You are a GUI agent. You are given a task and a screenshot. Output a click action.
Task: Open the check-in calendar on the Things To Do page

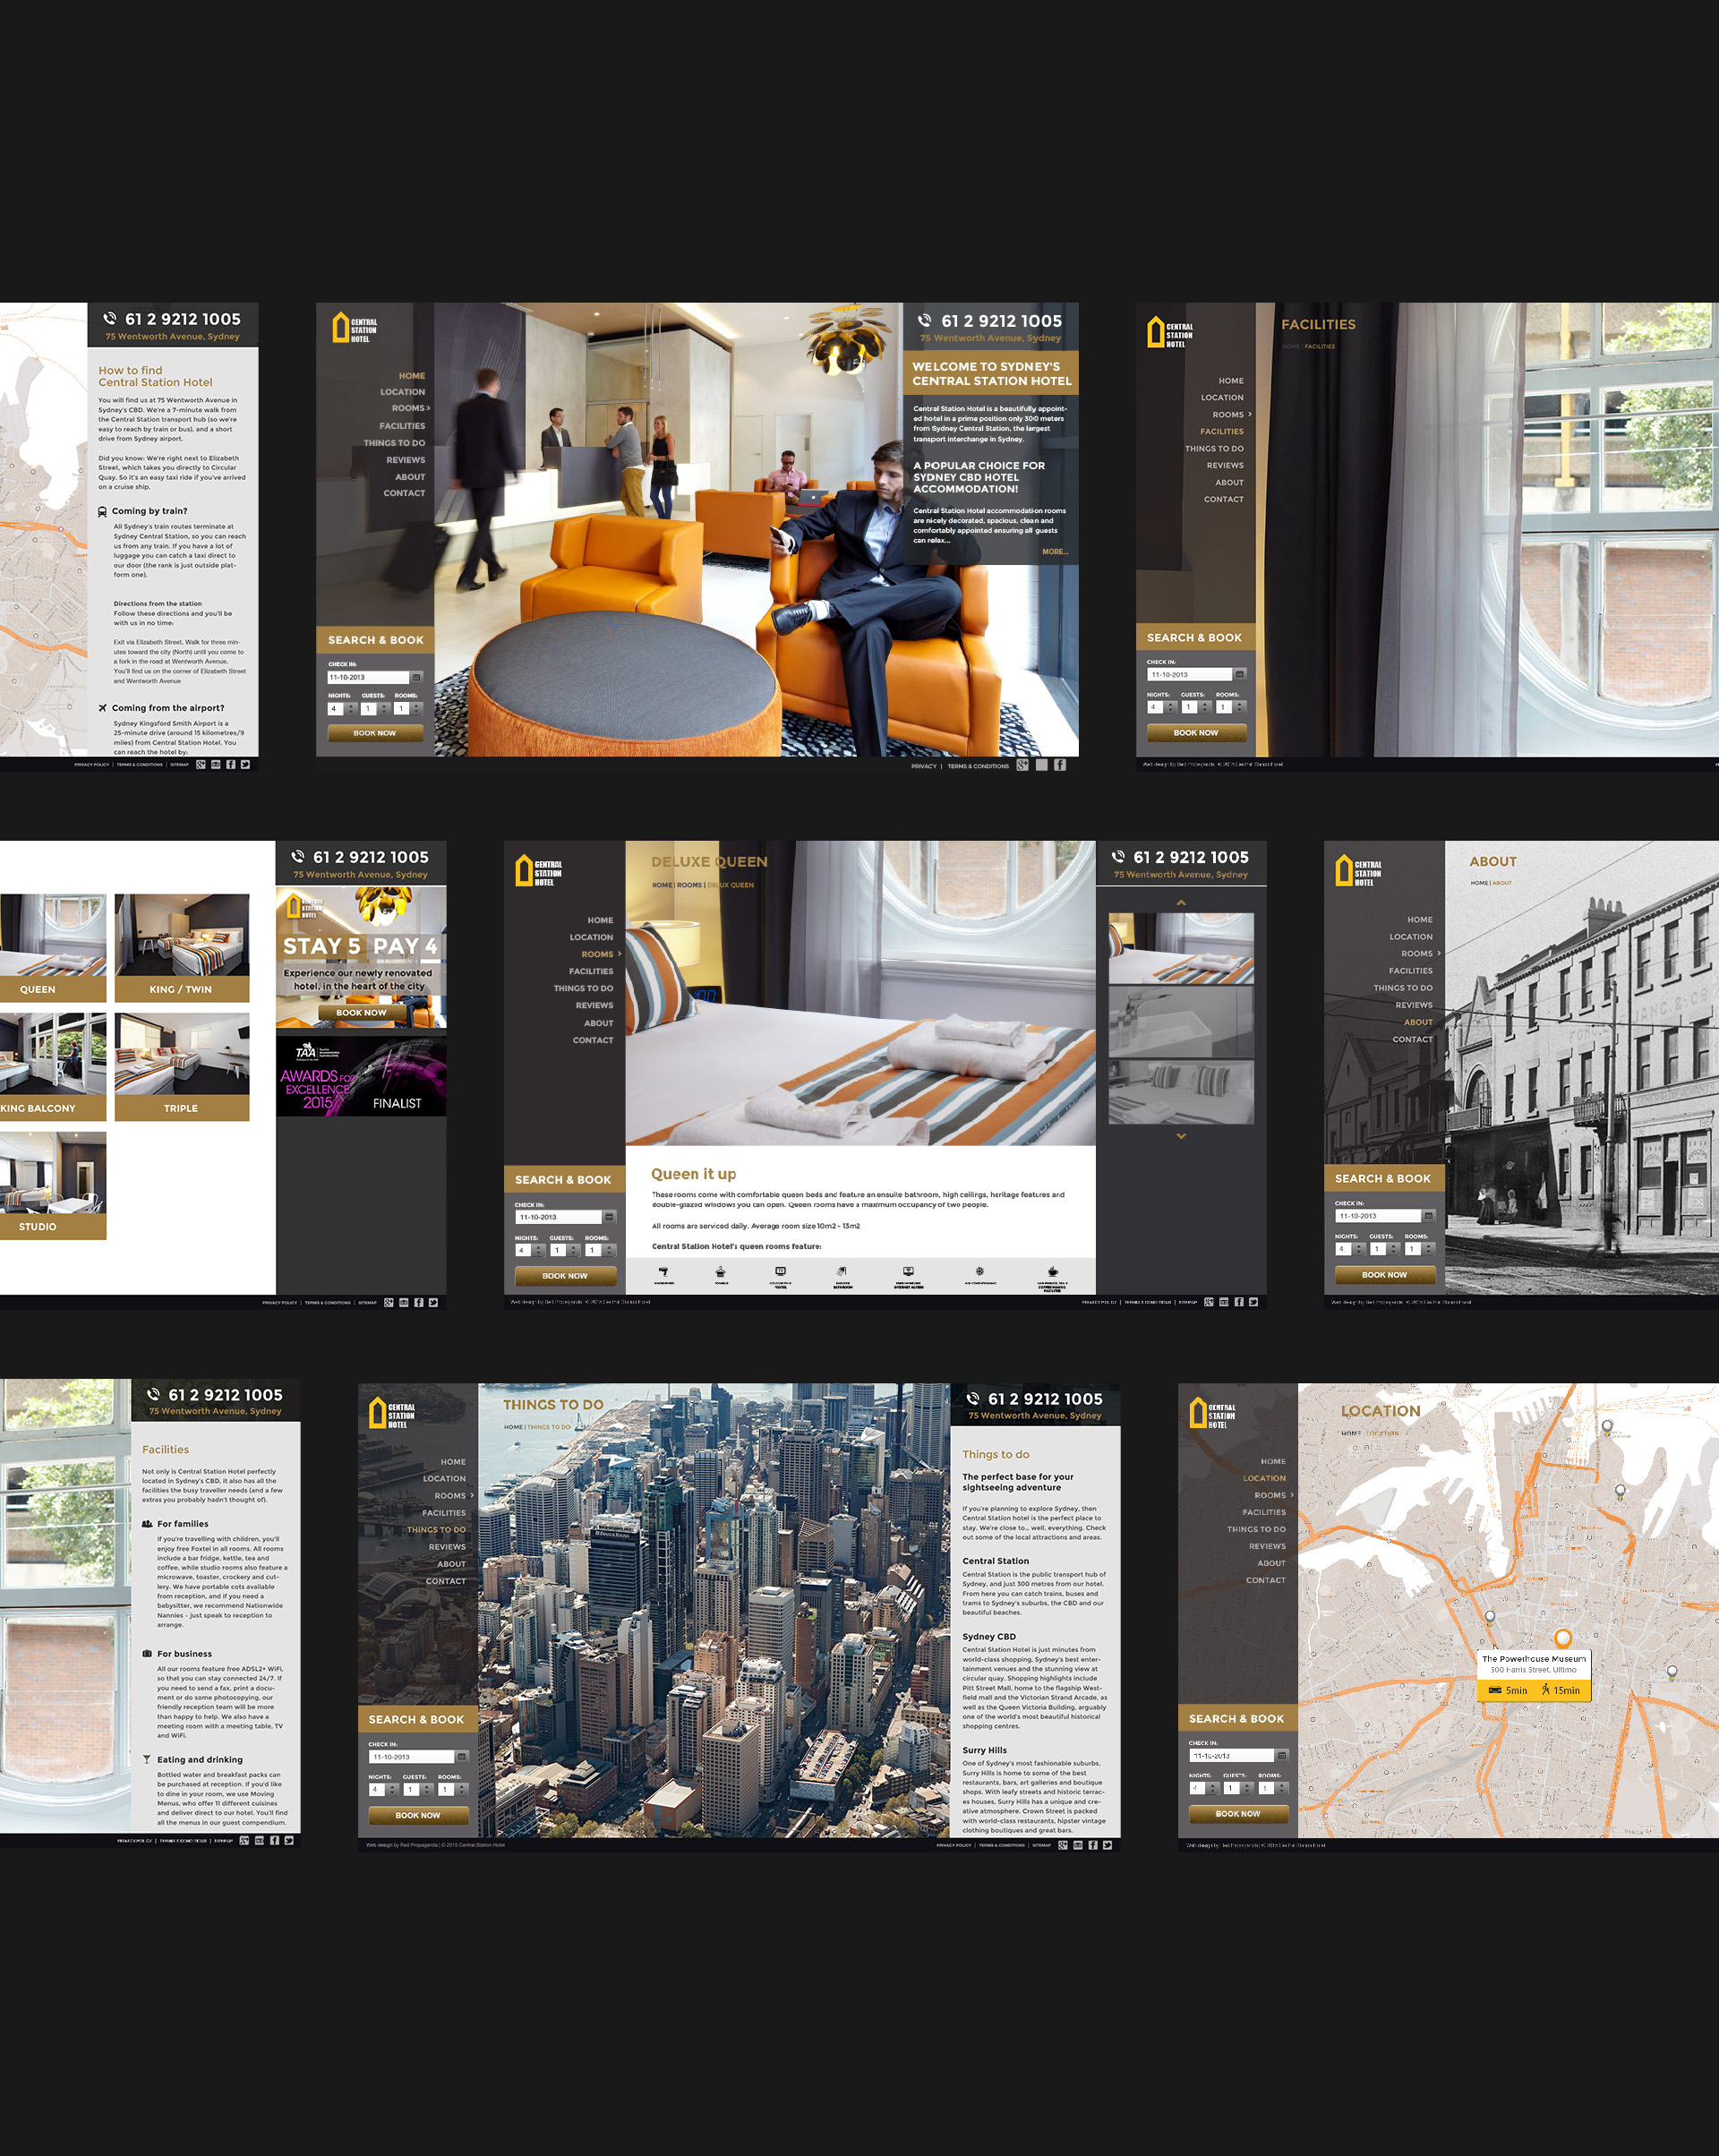pyautogui.click(x=462, y=1756)
